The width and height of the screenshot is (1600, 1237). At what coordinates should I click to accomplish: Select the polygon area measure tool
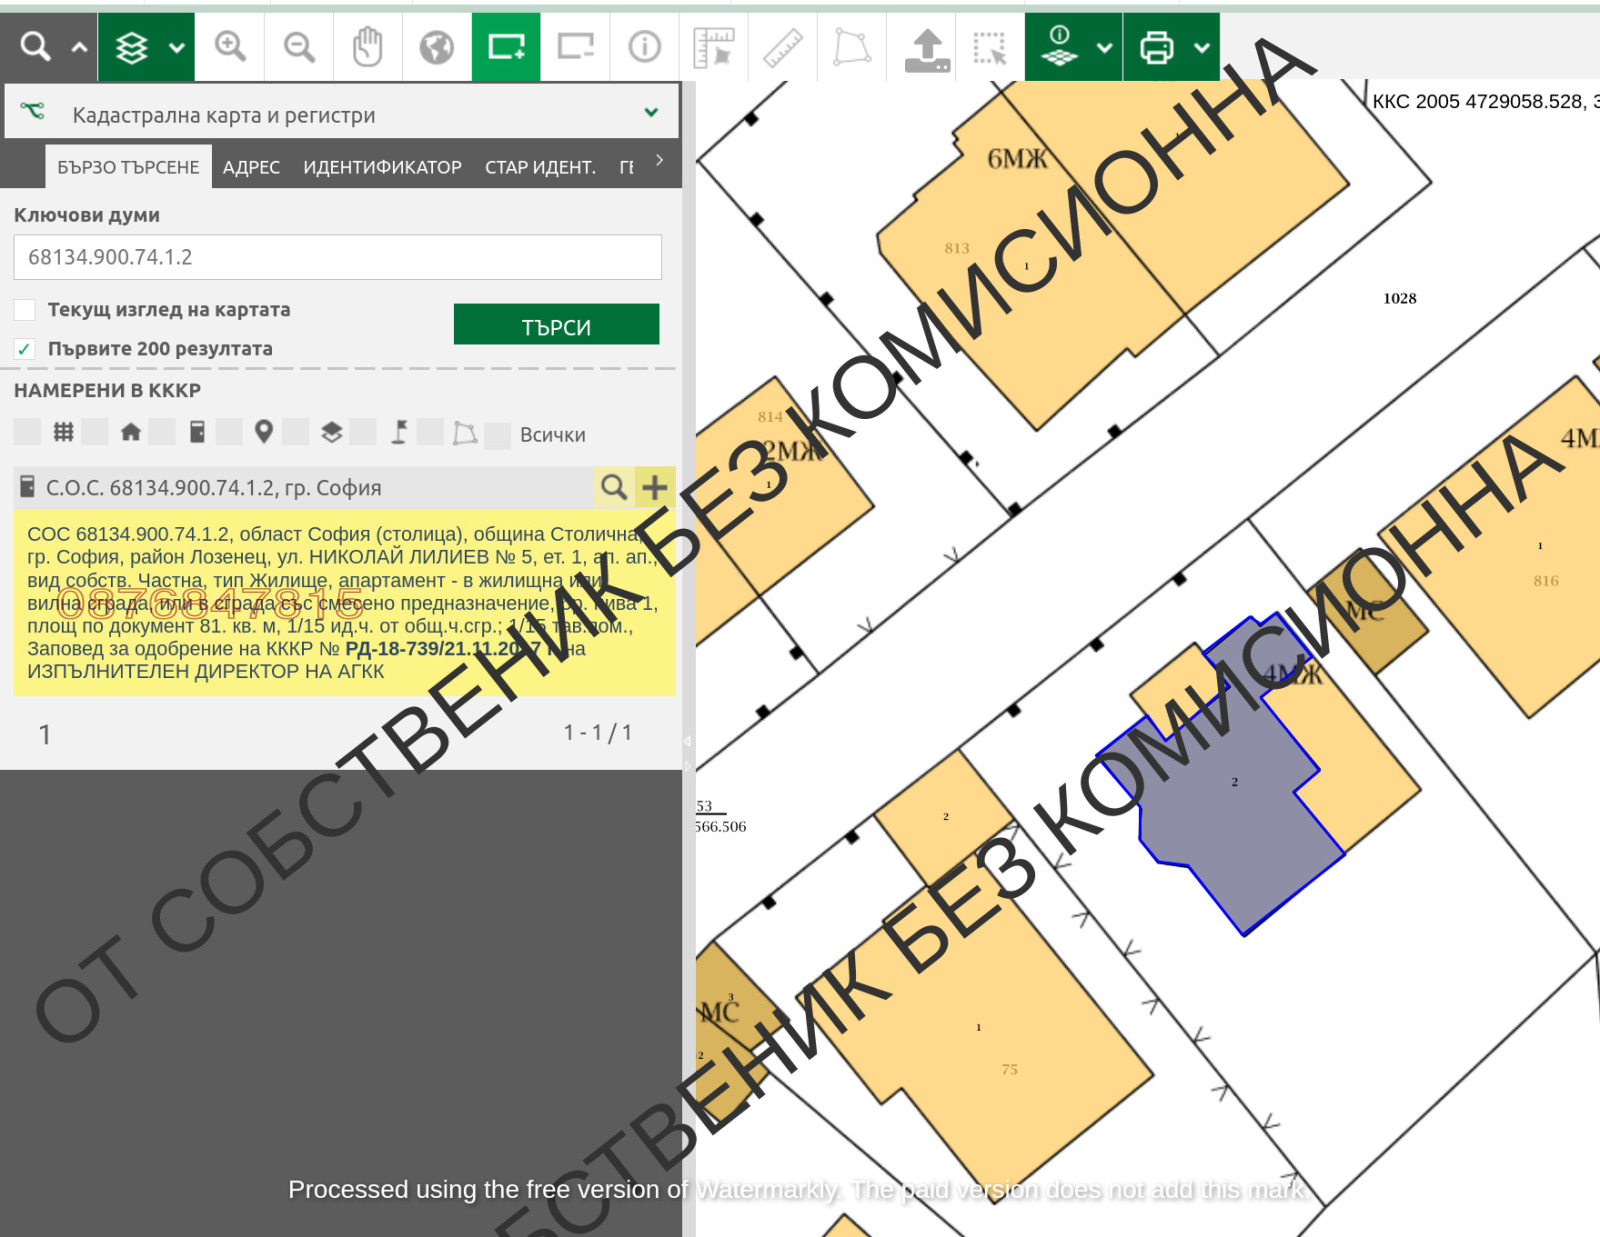pyautogui.click(x=852, y=47)
